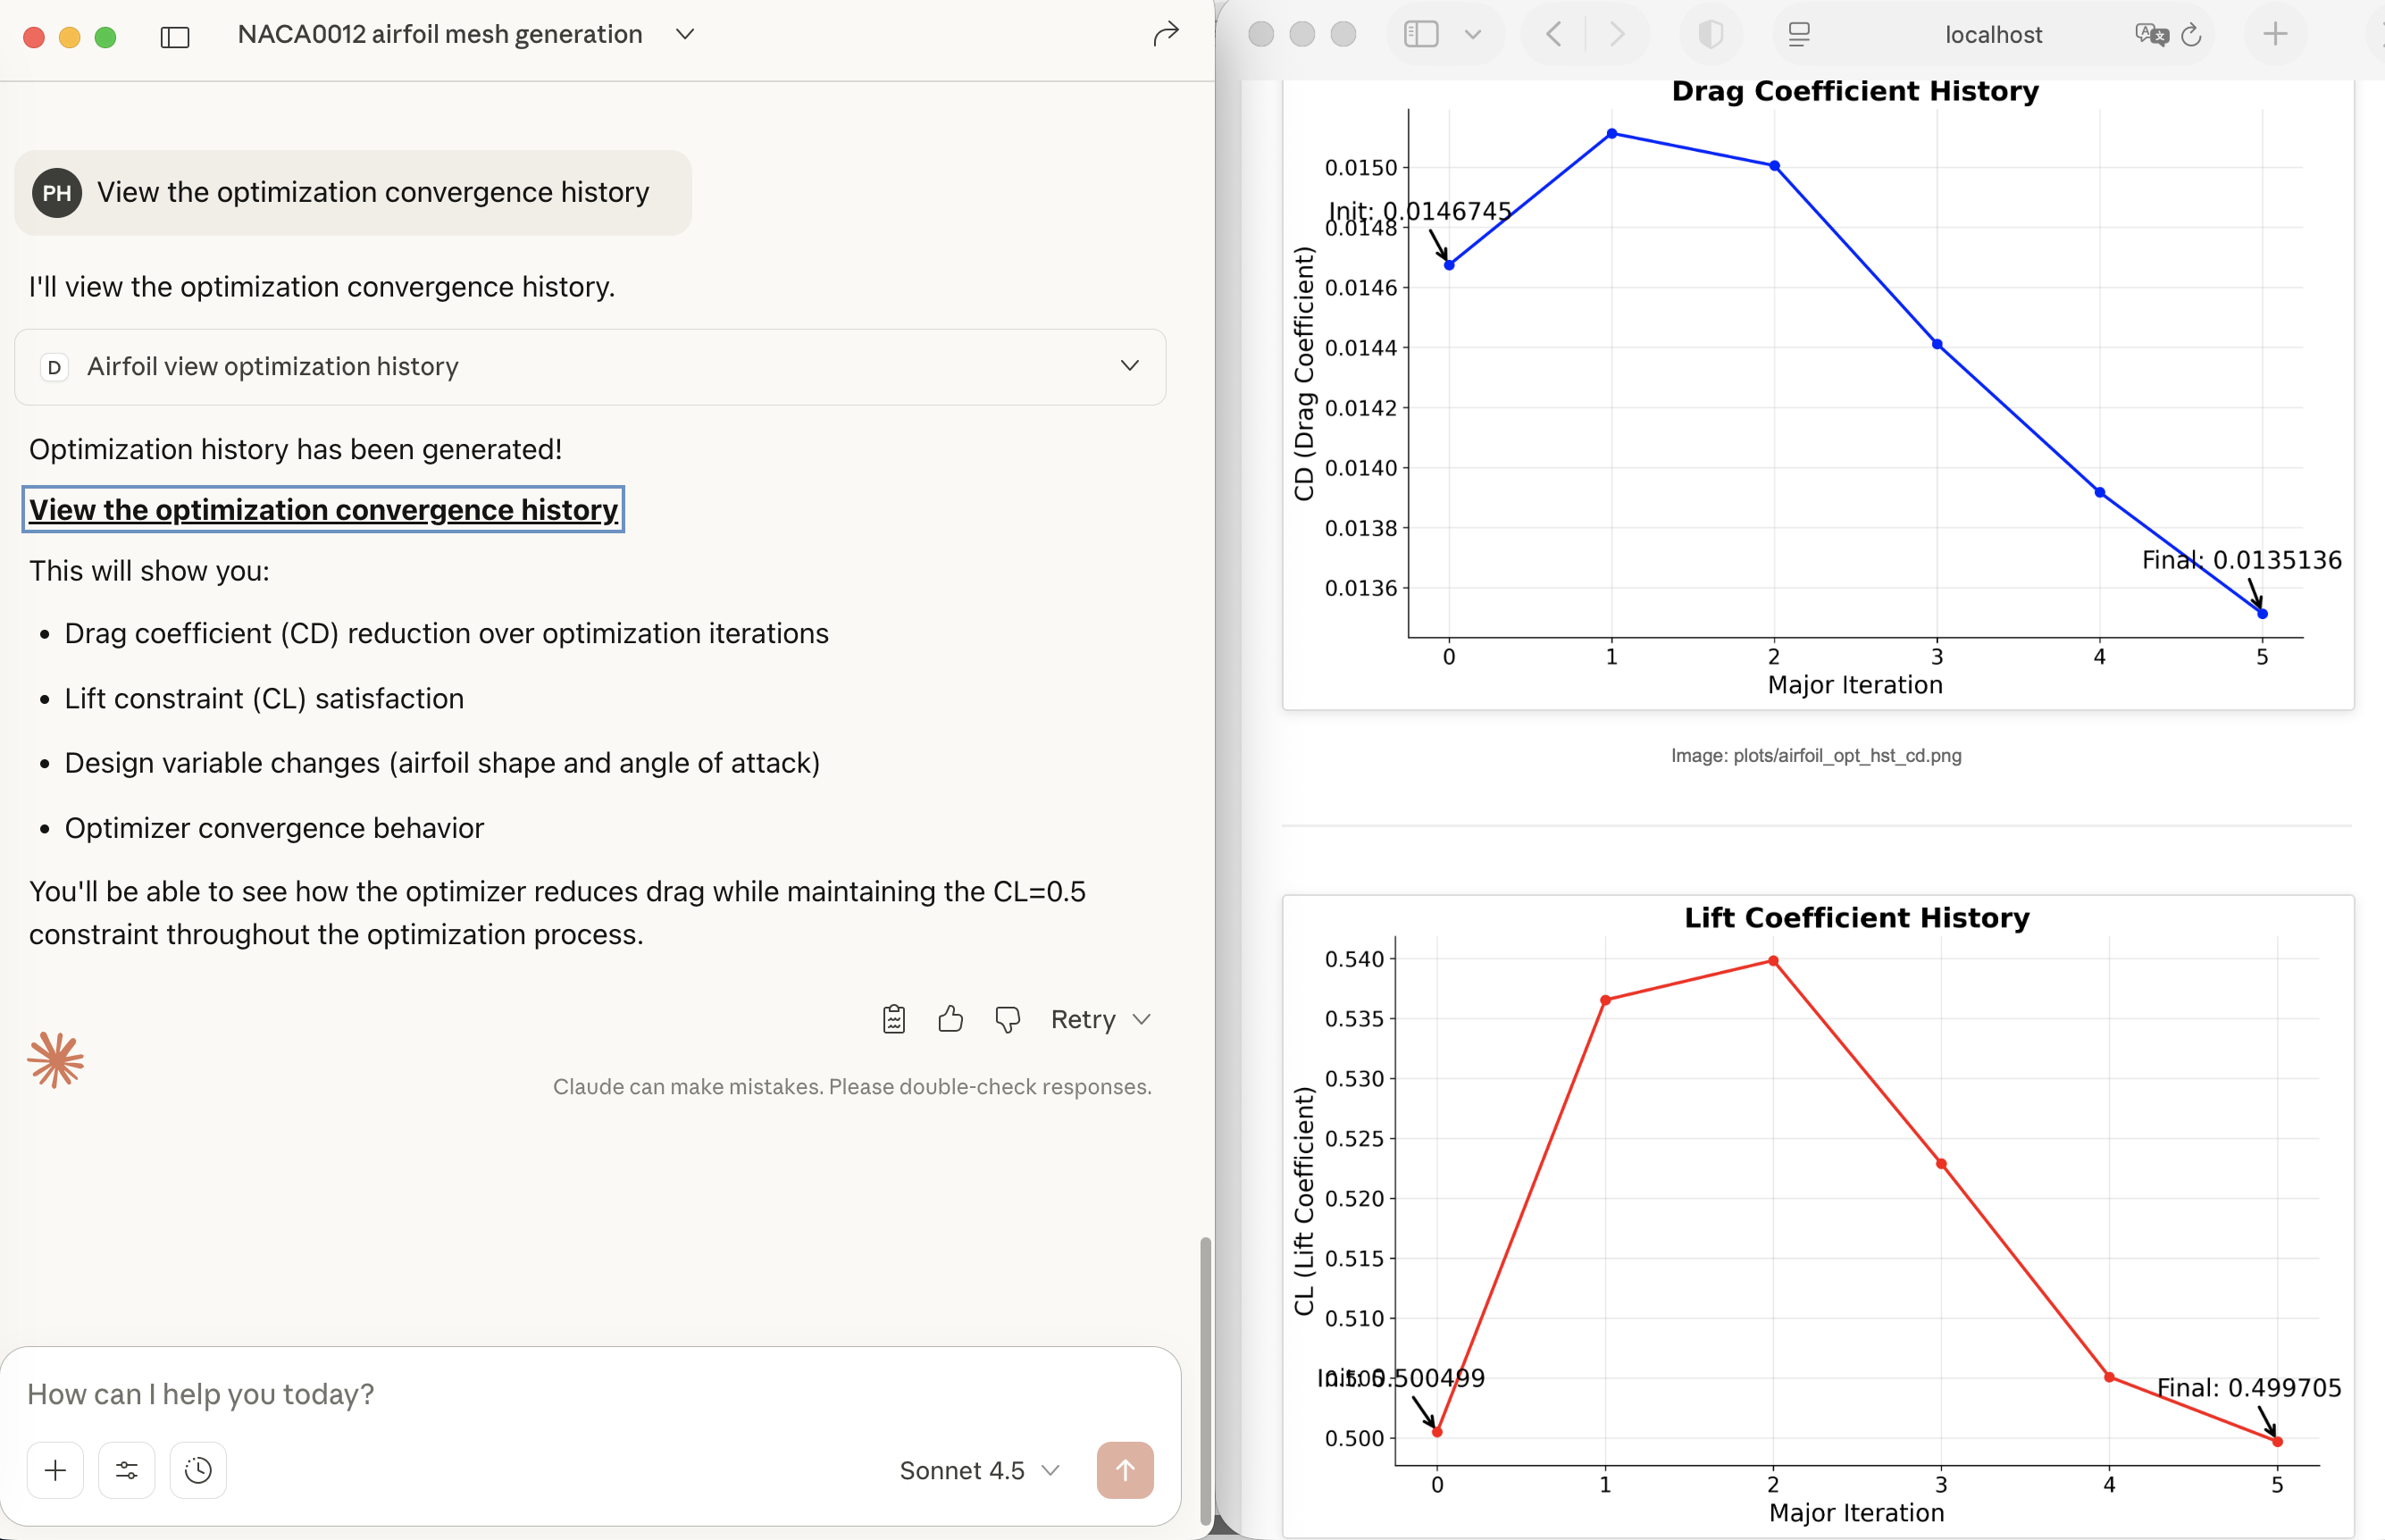Click Safari translate icon in address bar
This screenshot has height=1540, width=2385.
coord(2150,35)
